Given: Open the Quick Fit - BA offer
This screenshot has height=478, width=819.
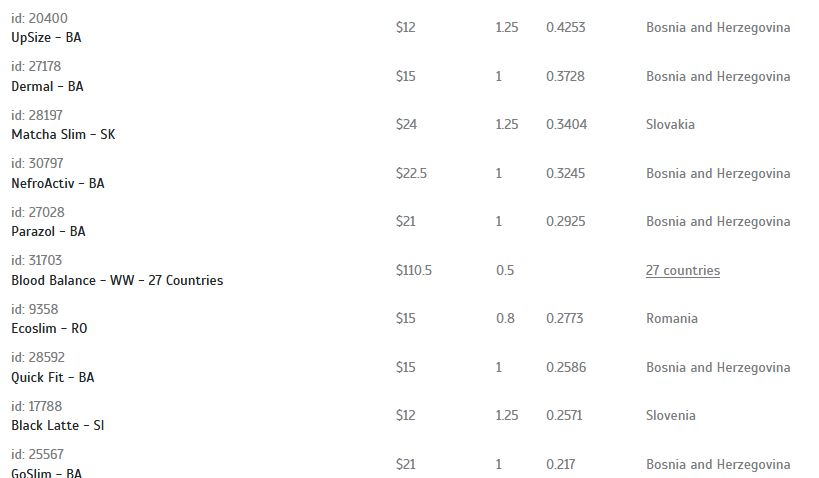Looking at the screenshot, I should click(x=53, y=377).
